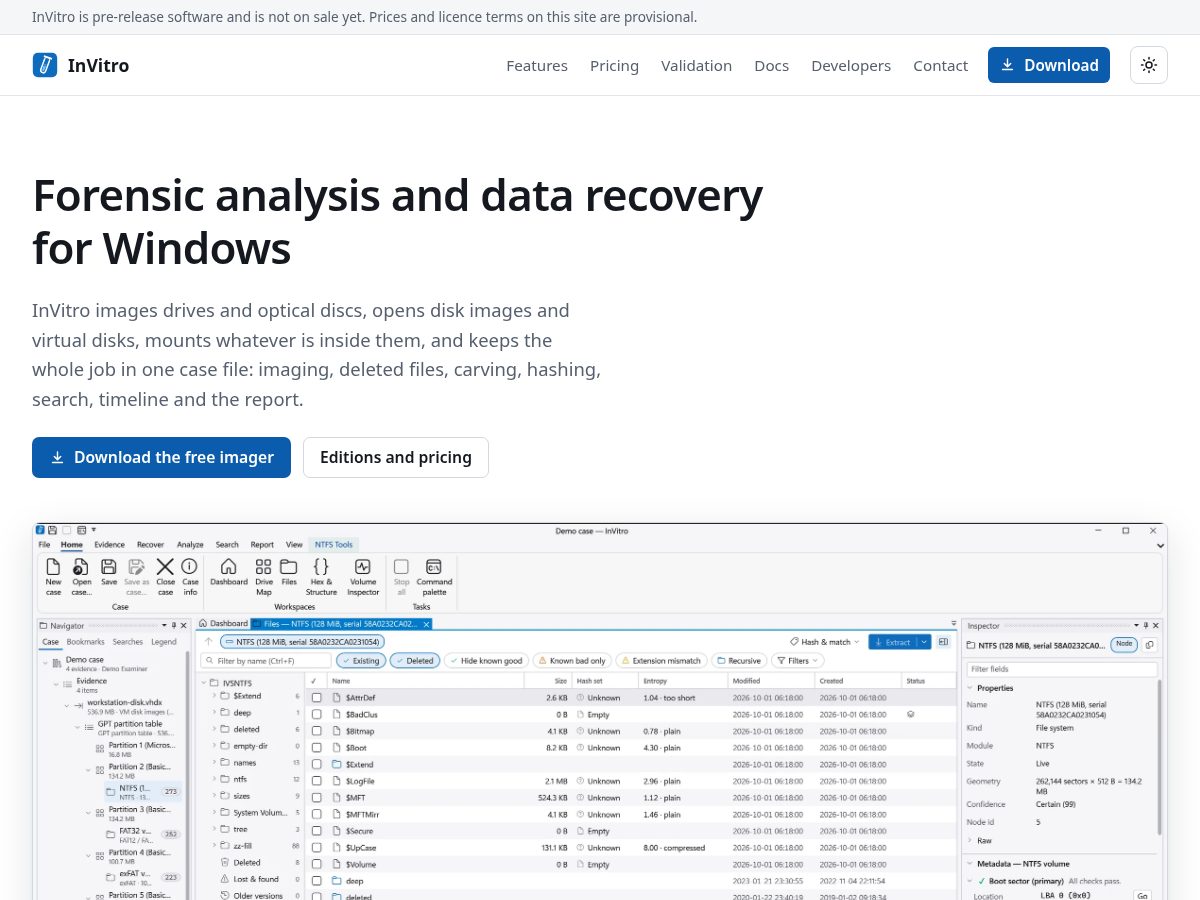
Task: Click the Filter fields input in Inspector
Action: click(x=1062, y=669)
